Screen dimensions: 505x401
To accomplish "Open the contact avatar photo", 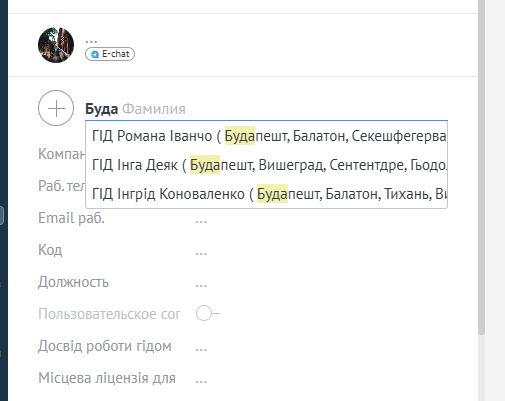I will click(56, 45).
